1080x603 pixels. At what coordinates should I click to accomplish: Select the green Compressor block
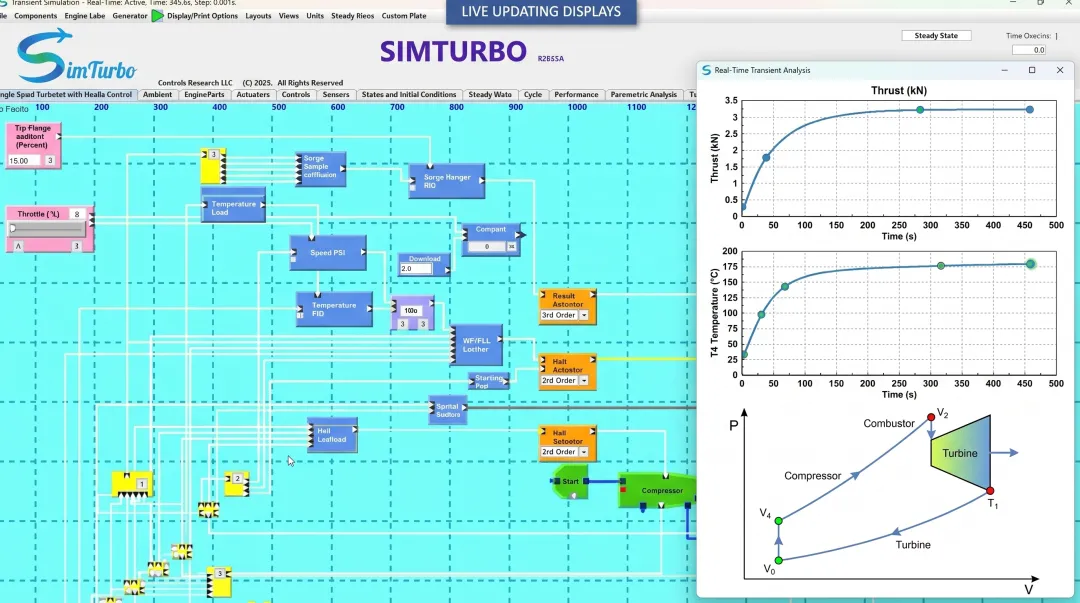pyautogui.click(x=657, y=490)
